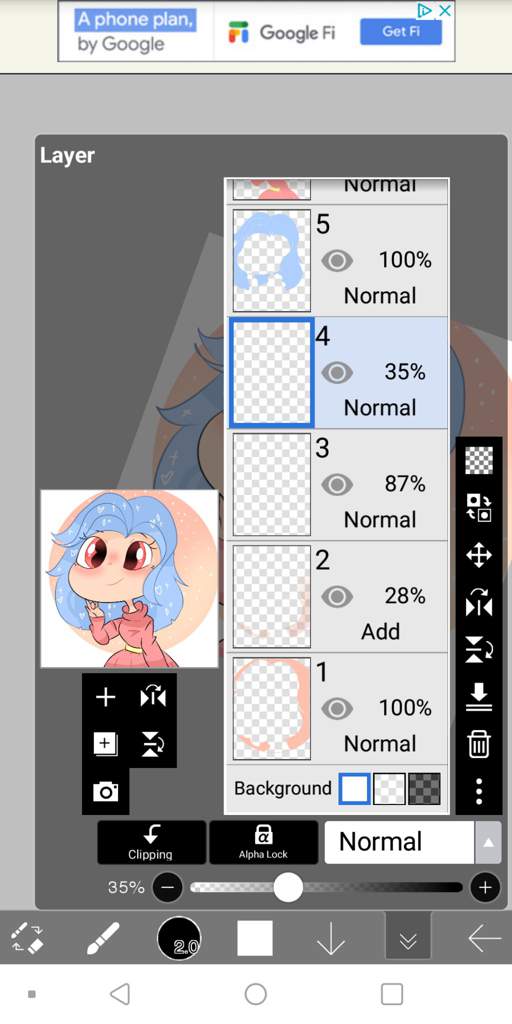Collapse layer panel with double-chevron button
512x1024 pixels.
(408, 938)
